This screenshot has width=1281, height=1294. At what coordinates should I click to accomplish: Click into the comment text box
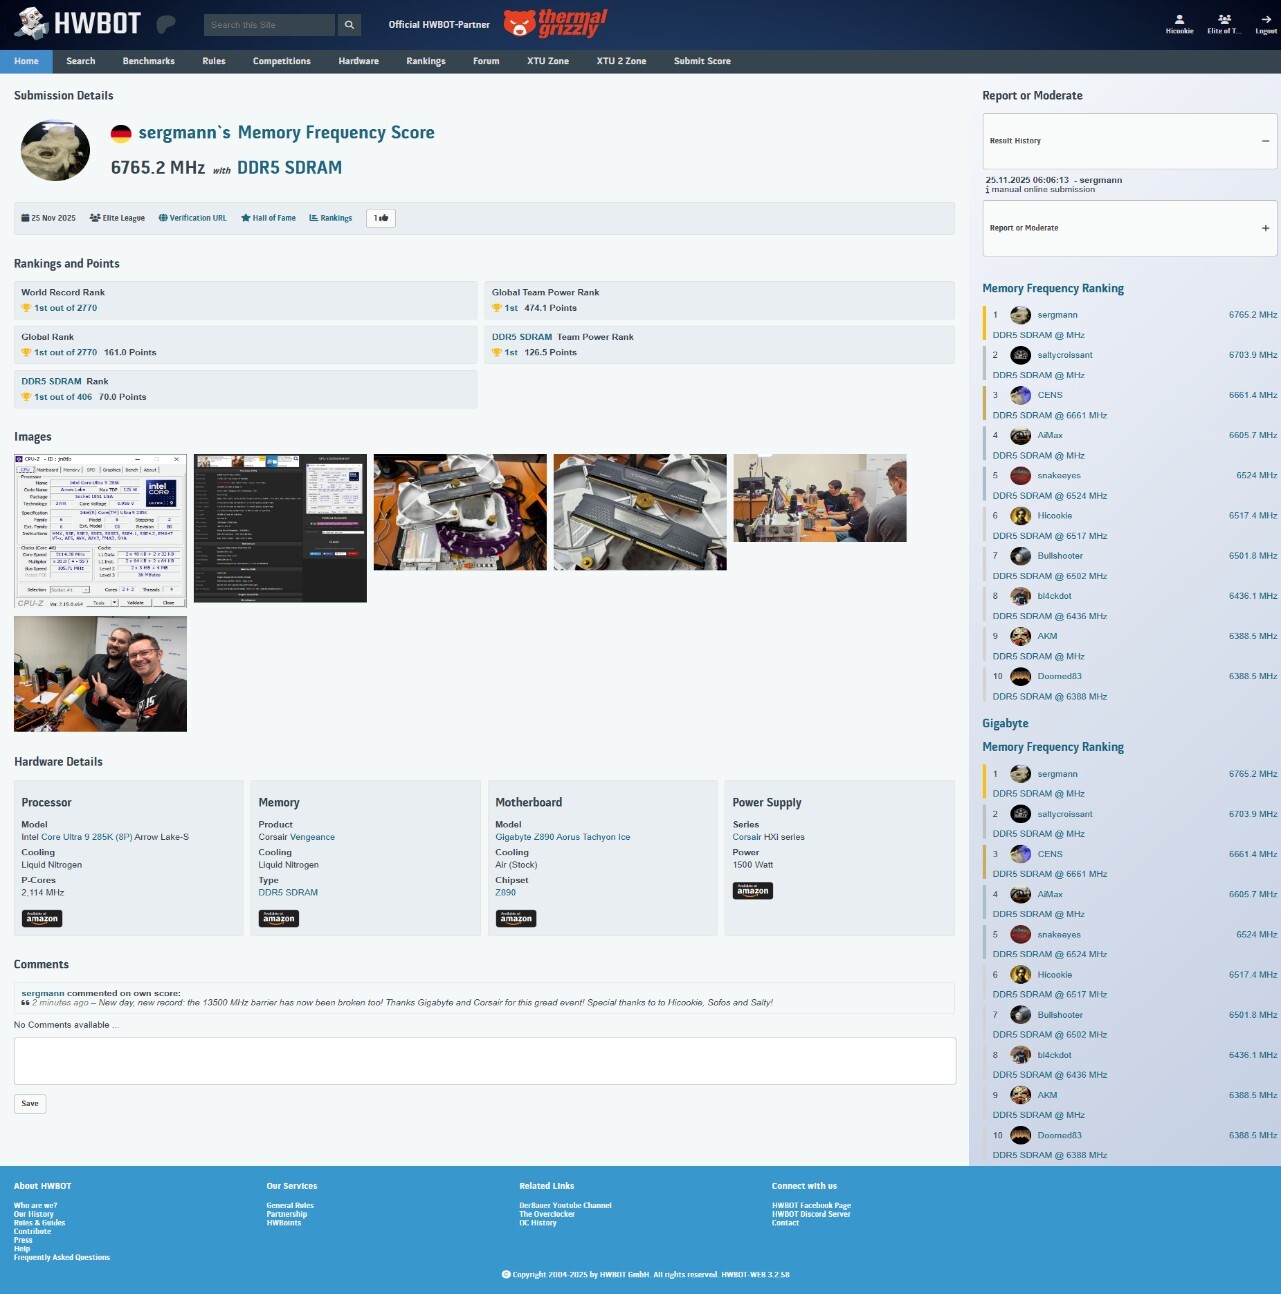pos(484,1061)
